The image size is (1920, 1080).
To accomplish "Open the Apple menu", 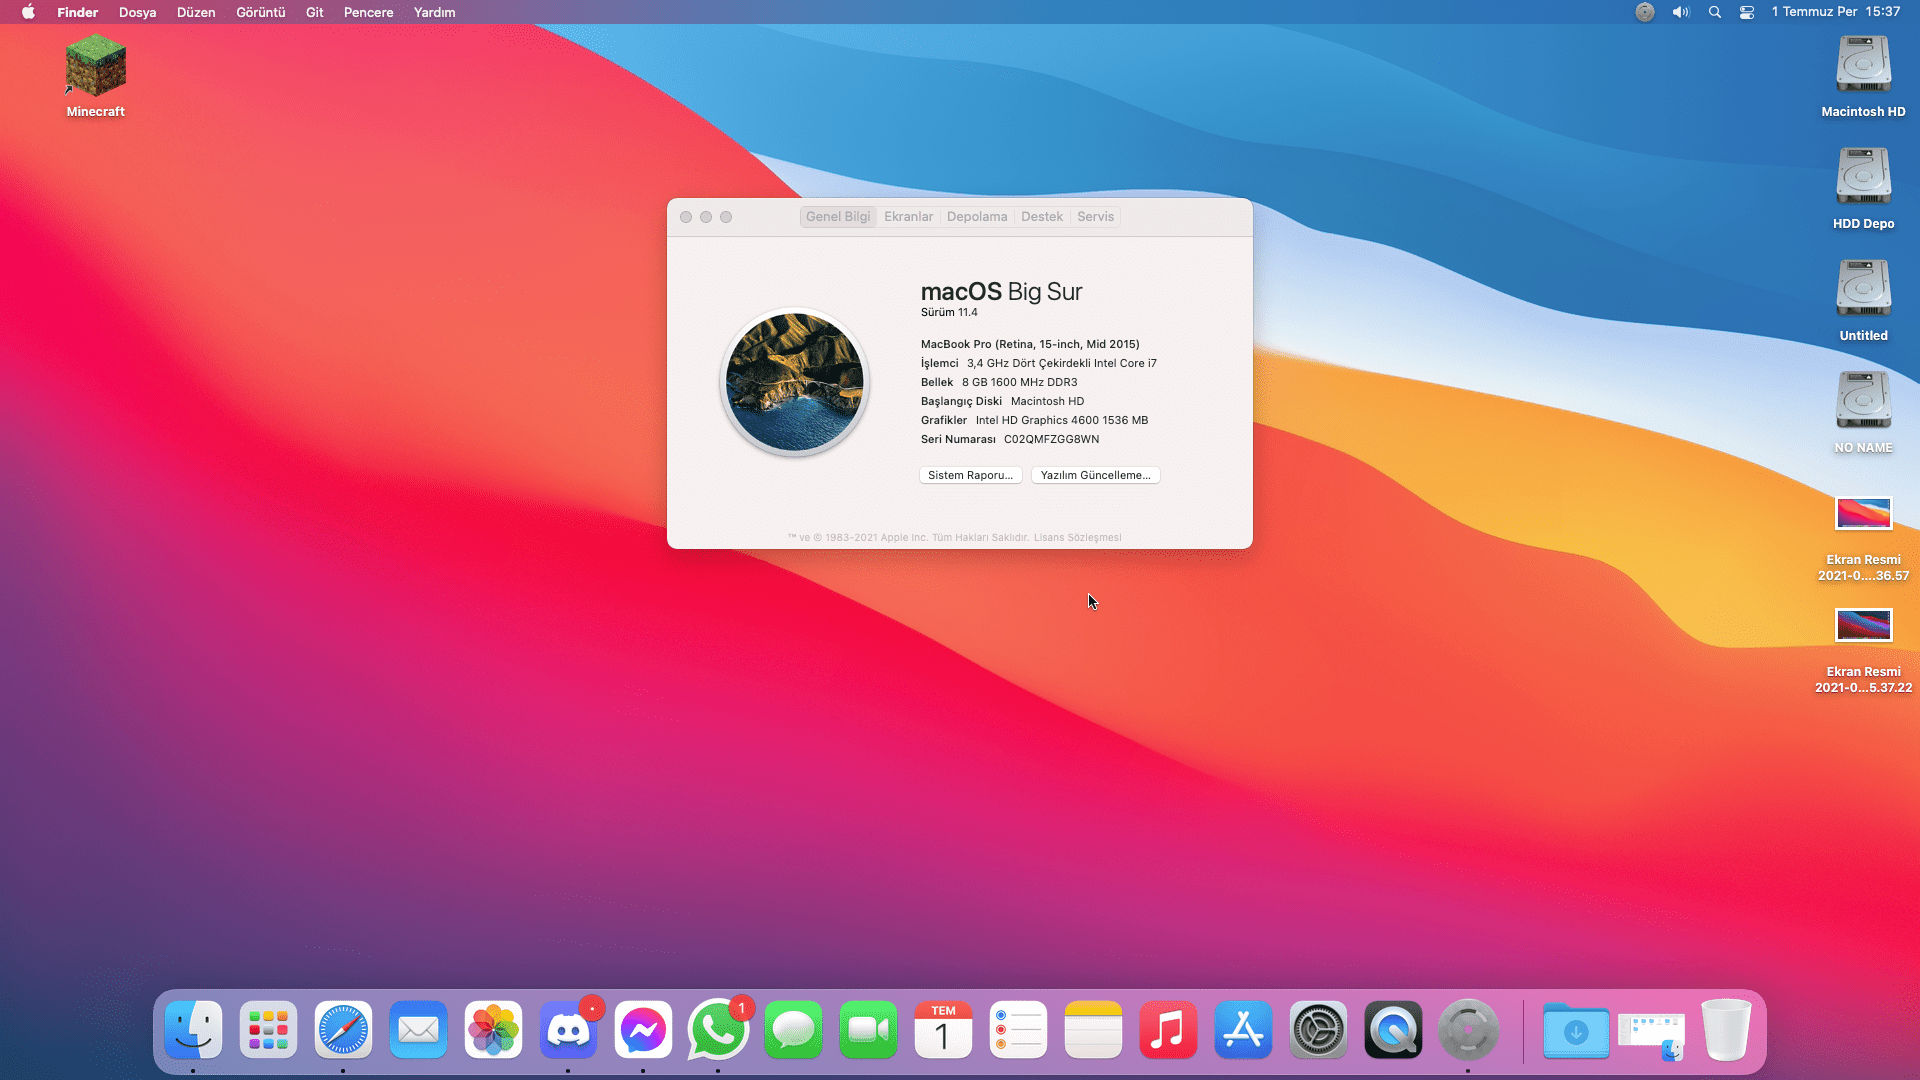I will point(28,12).
